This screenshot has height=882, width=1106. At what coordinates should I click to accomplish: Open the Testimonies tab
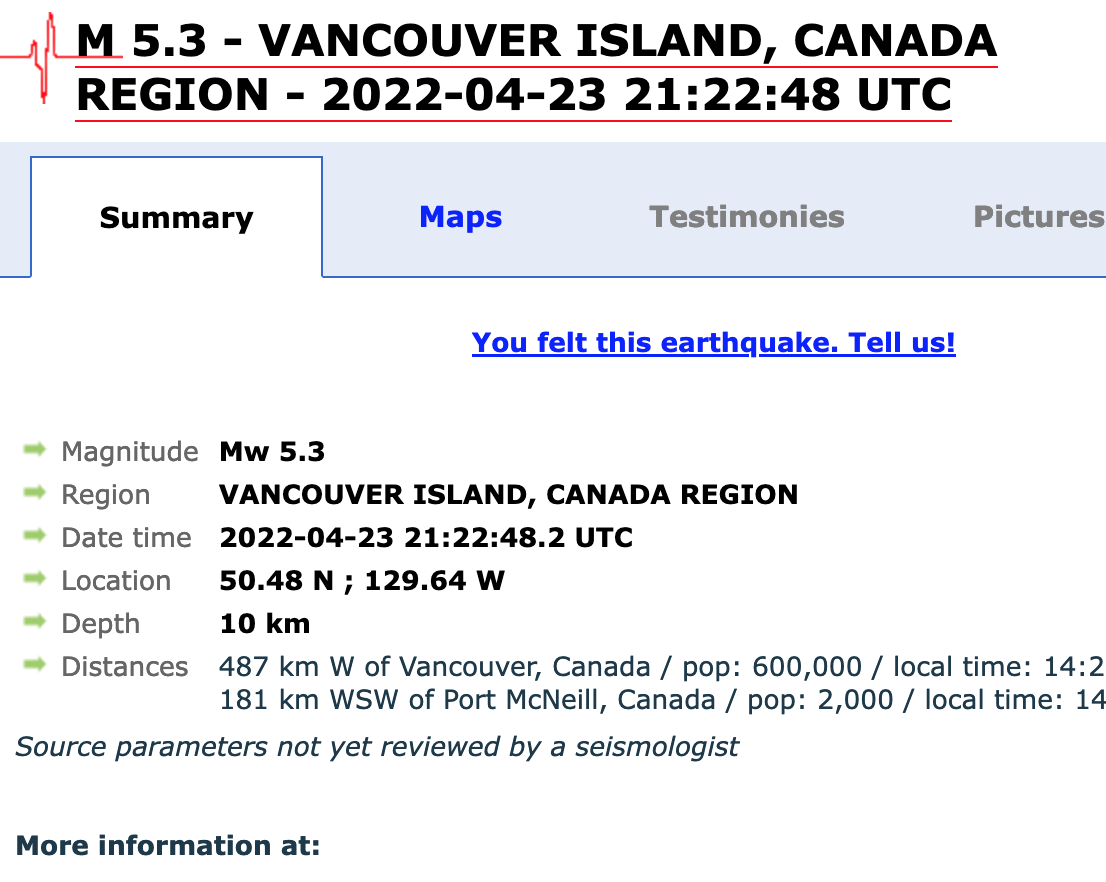747,217
